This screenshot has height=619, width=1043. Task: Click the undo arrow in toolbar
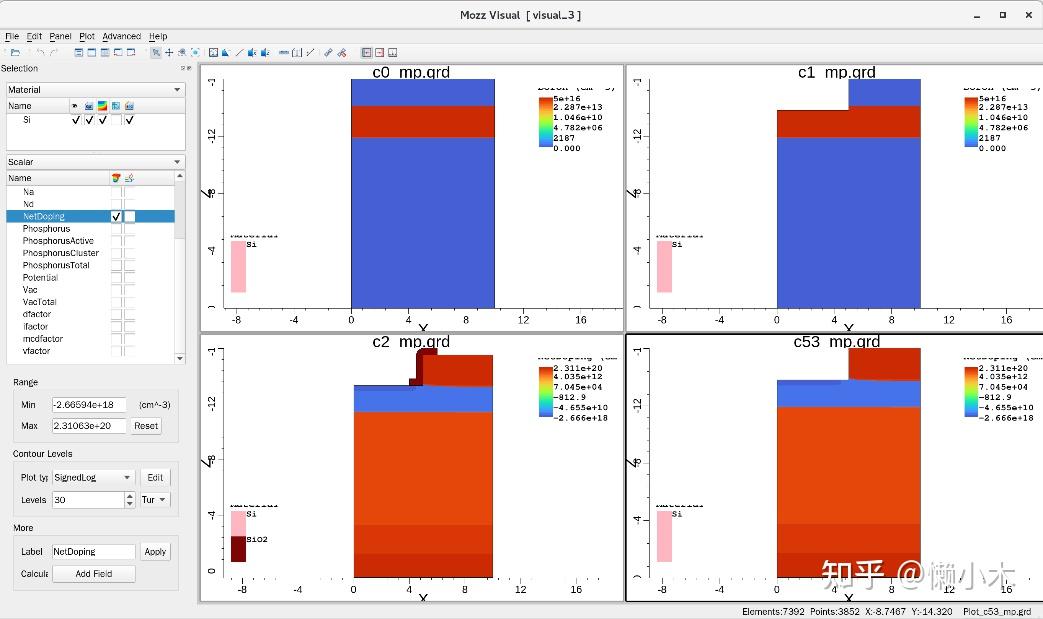click(x=41, y=53)
